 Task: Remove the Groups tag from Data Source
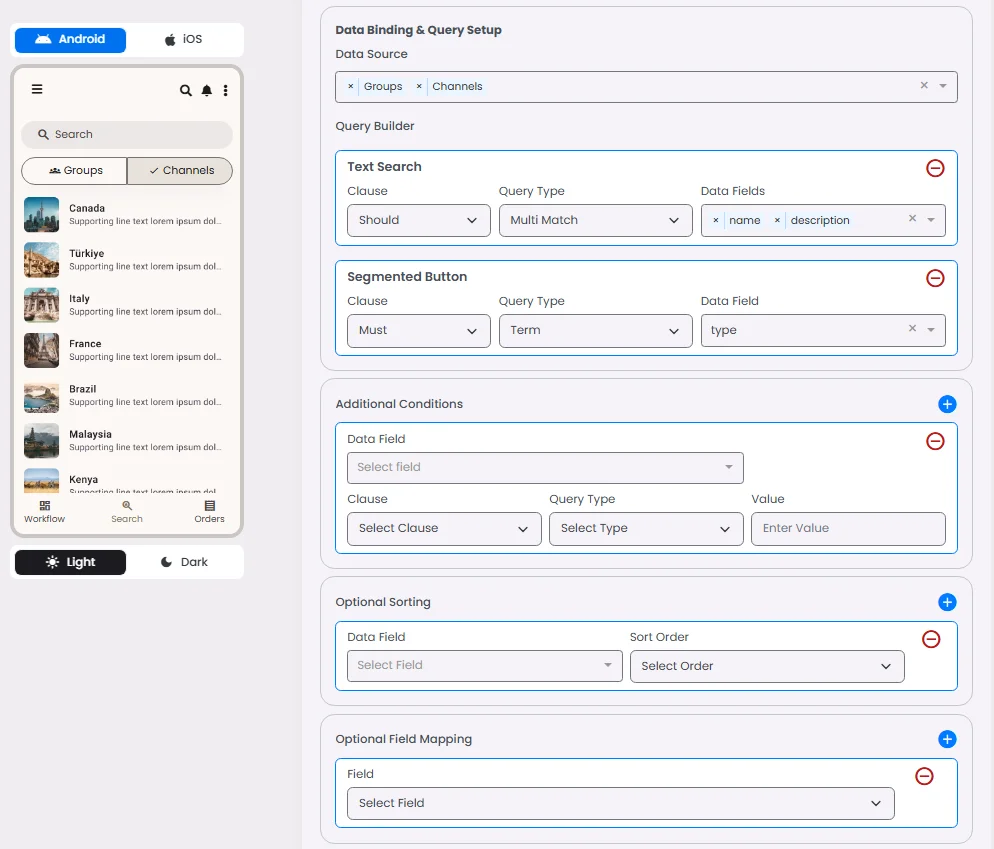point(351,87)
